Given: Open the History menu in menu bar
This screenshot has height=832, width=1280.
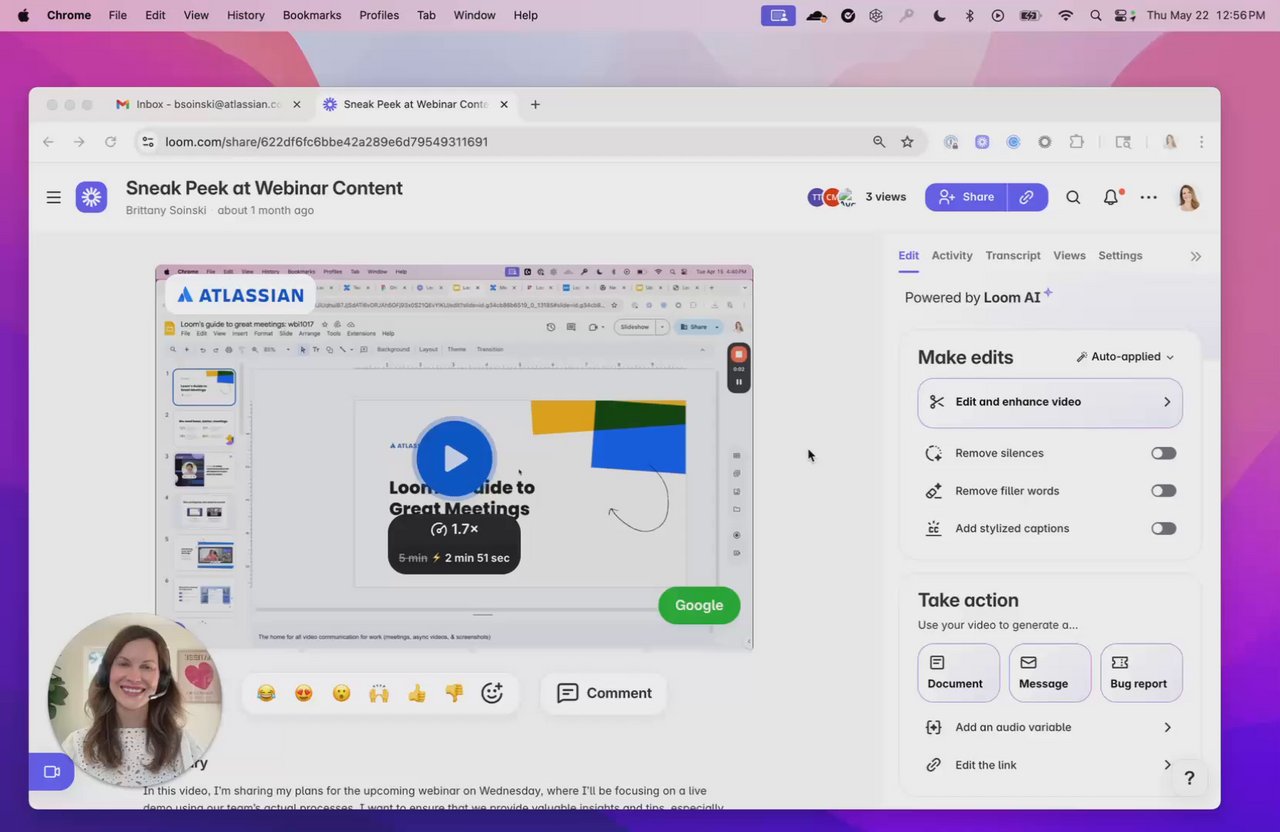Looking at the screenshot, I should click(x=246, y=15).
